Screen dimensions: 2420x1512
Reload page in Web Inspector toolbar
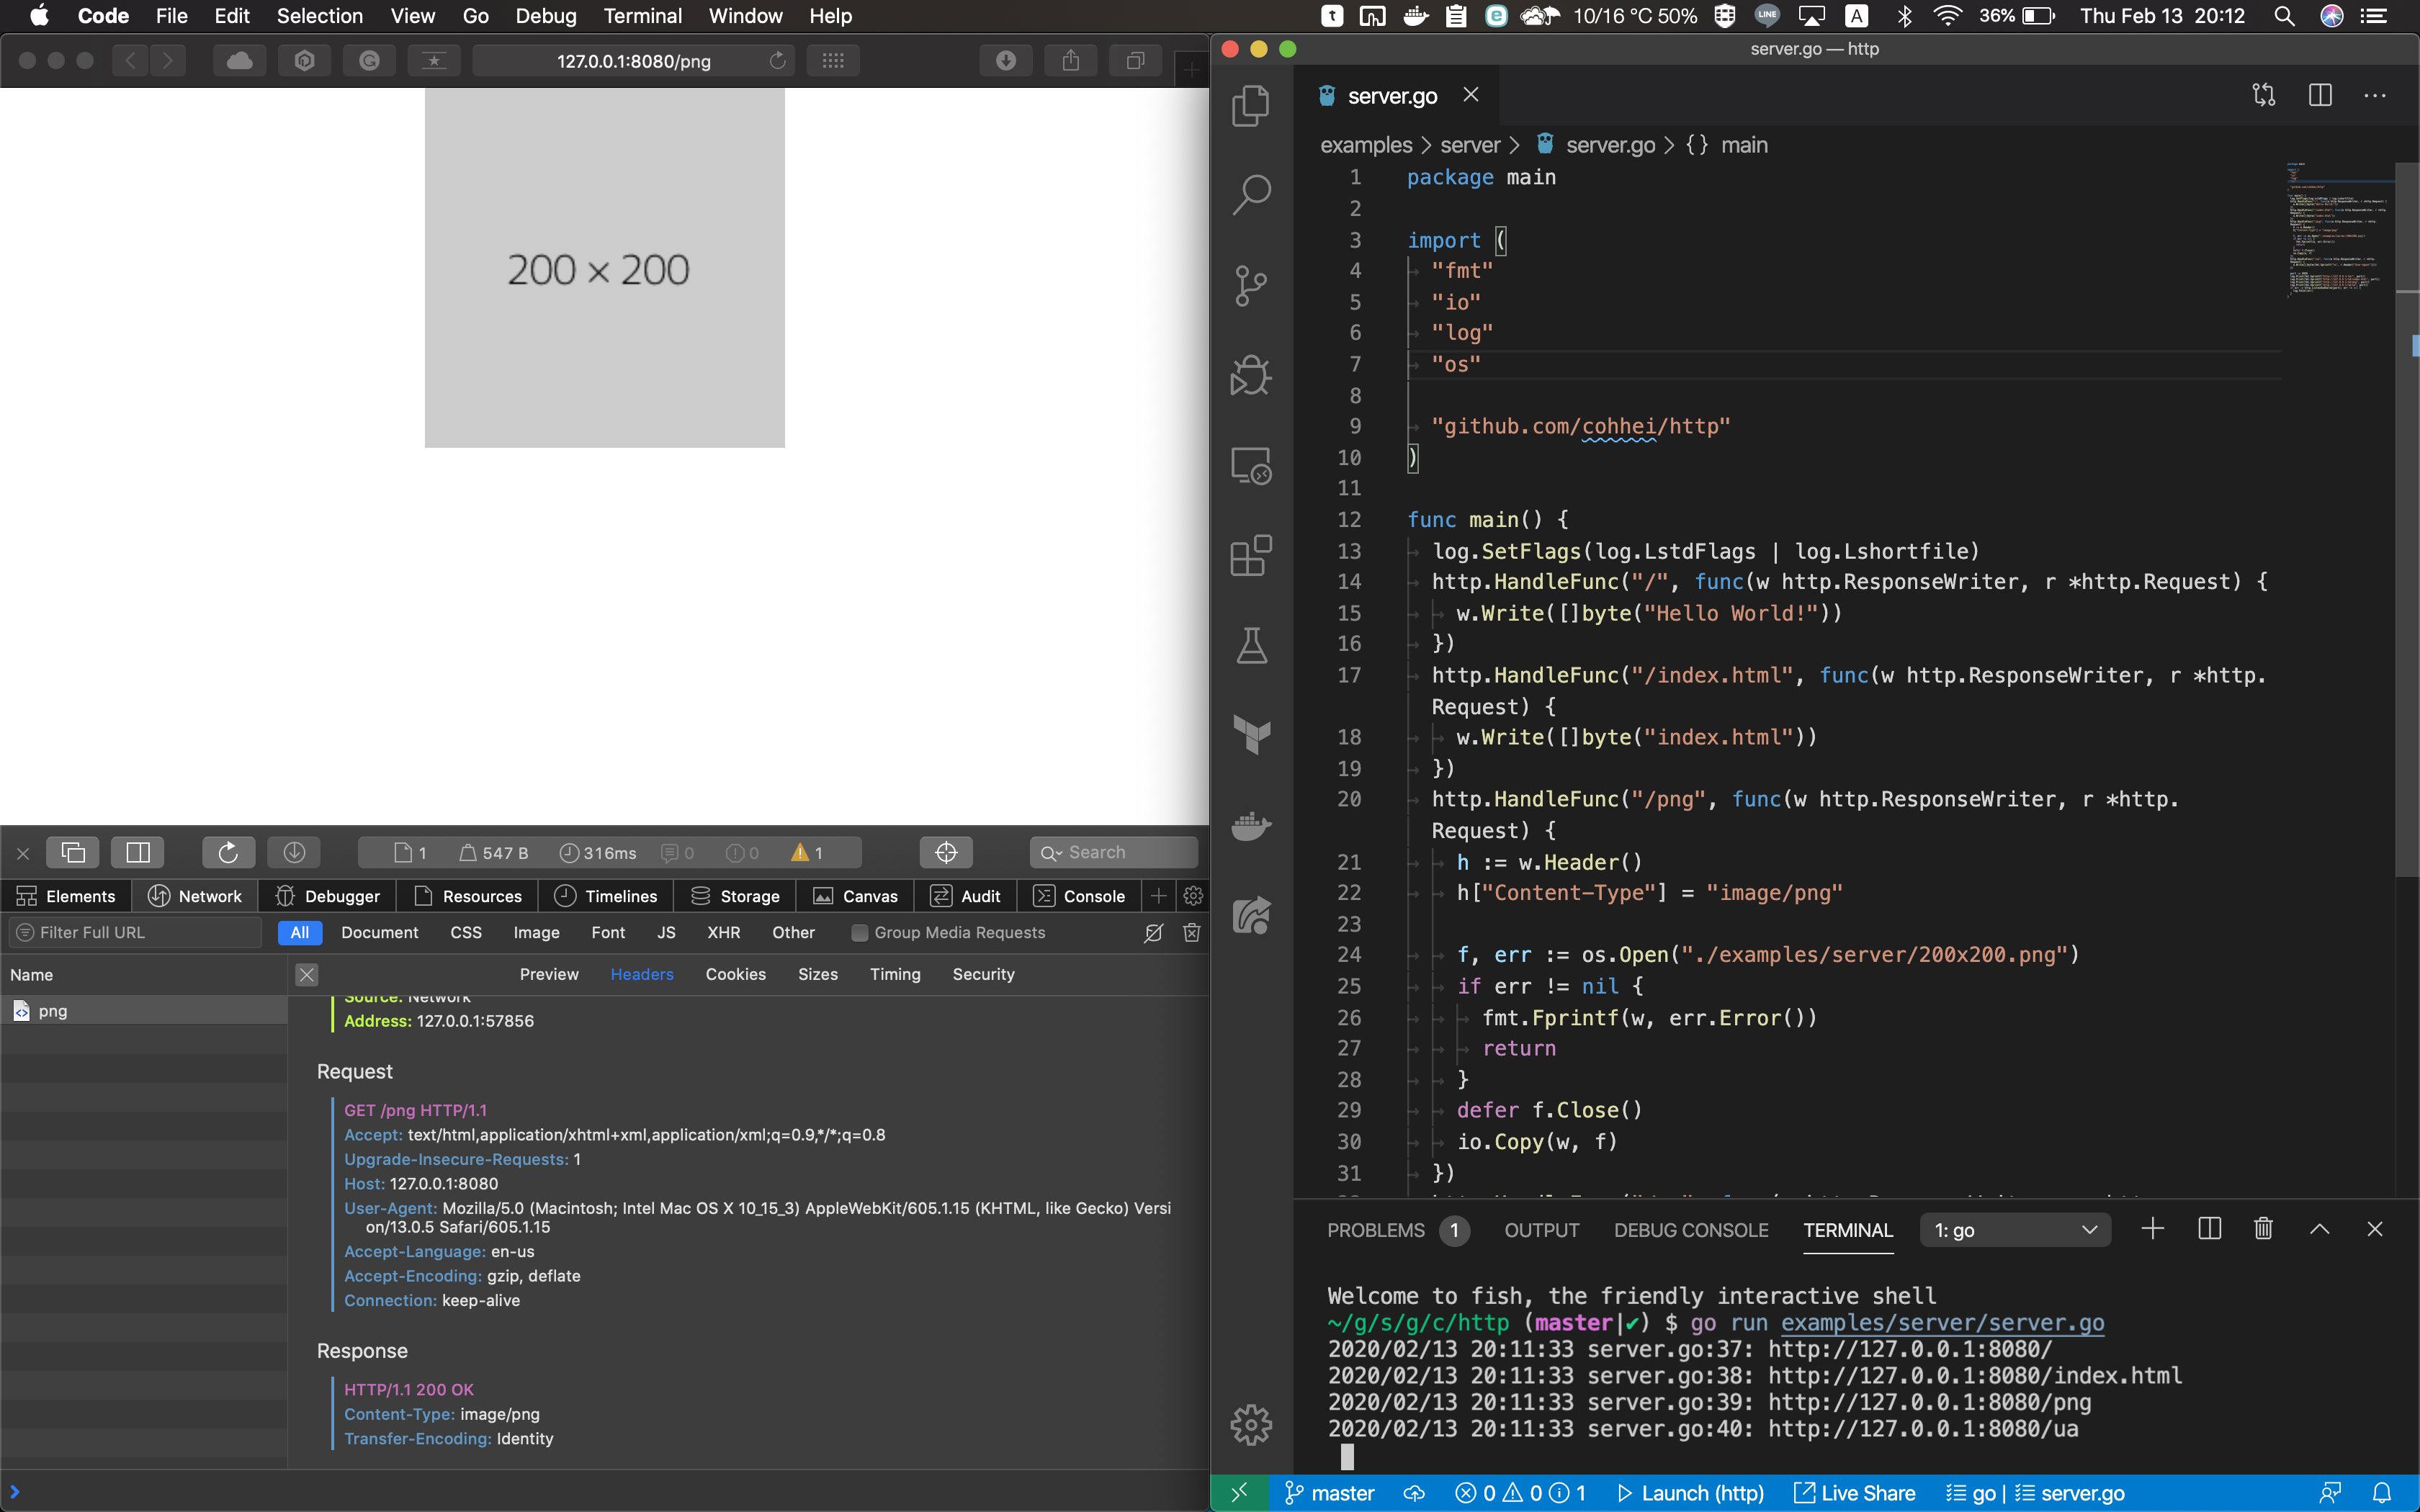(x=228, y=852)
